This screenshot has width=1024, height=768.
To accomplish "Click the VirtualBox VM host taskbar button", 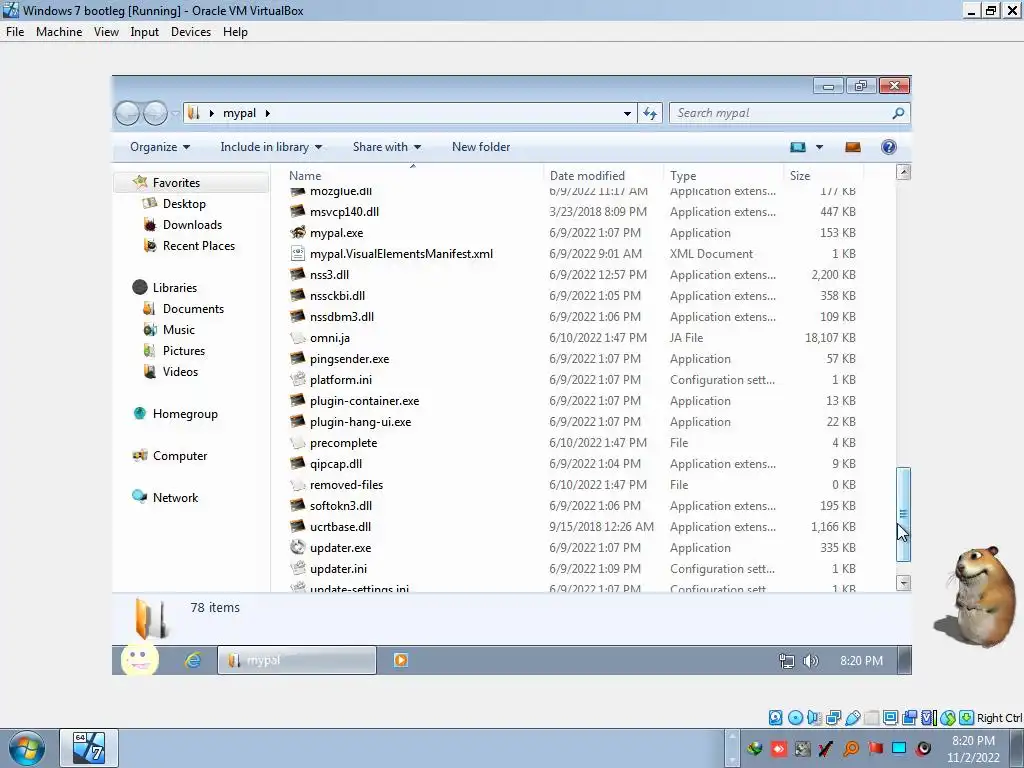I will coord(89,748).
